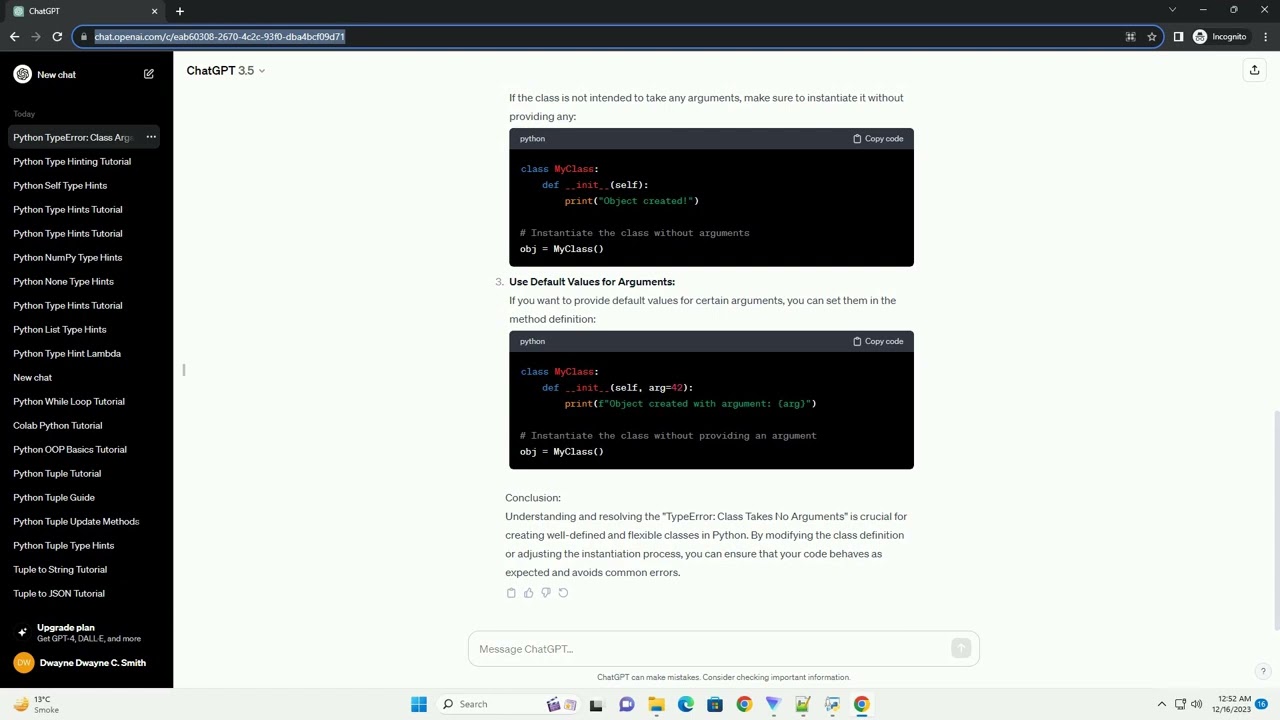
Task: Give thumbs up to the response
Action: click(528, 593)
